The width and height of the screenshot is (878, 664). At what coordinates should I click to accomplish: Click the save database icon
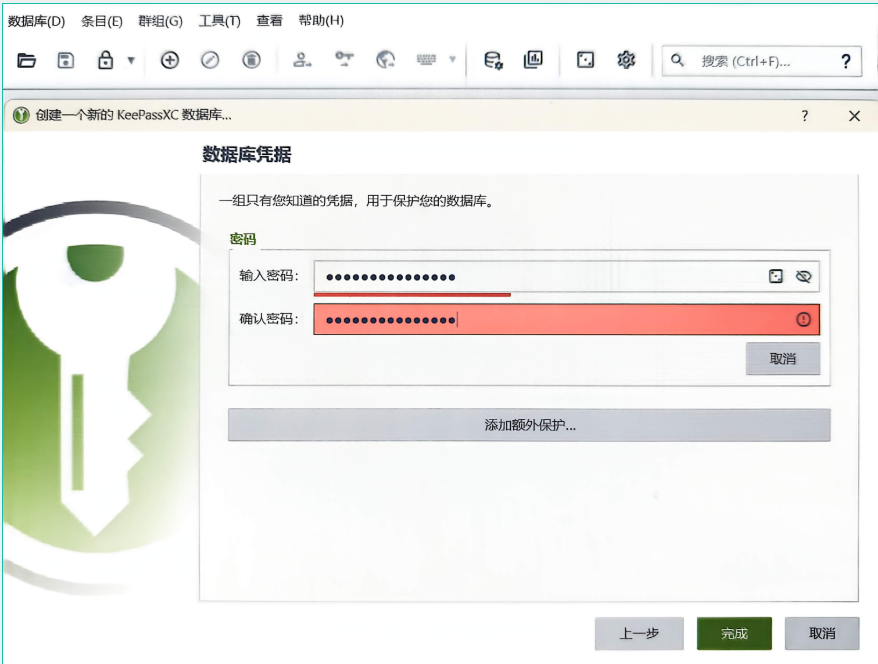tap(66, 60)
